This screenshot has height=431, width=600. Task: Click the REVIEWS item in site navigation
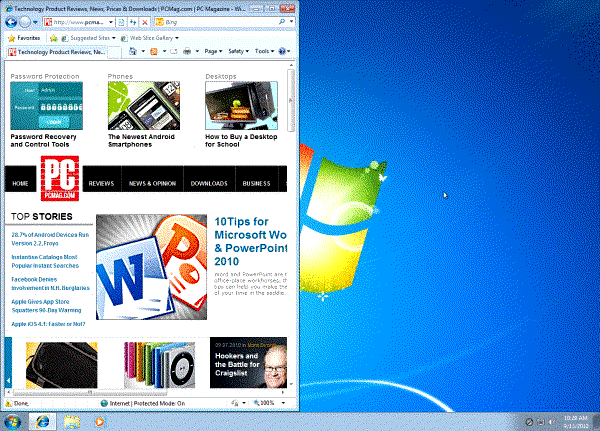tap(101, 184)
